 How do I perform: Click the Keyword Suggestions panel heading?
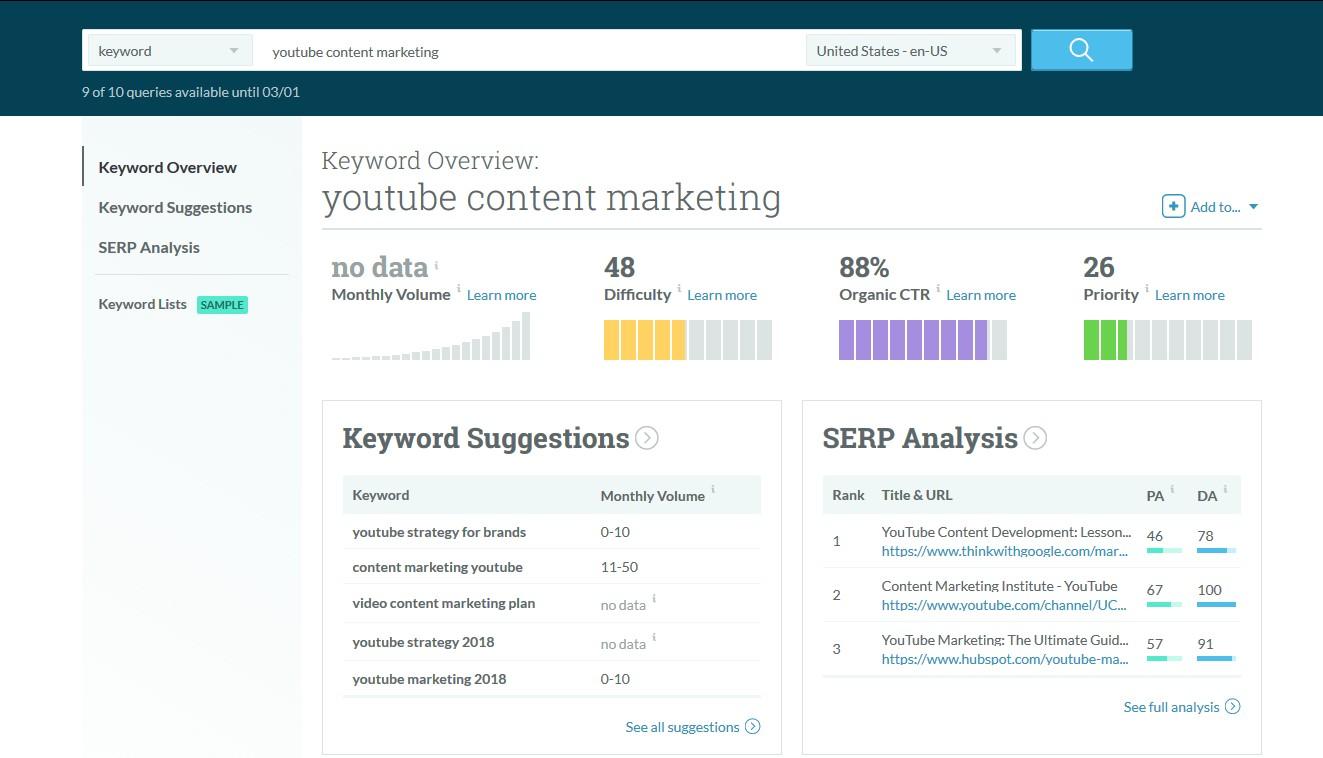coord(486,438)
